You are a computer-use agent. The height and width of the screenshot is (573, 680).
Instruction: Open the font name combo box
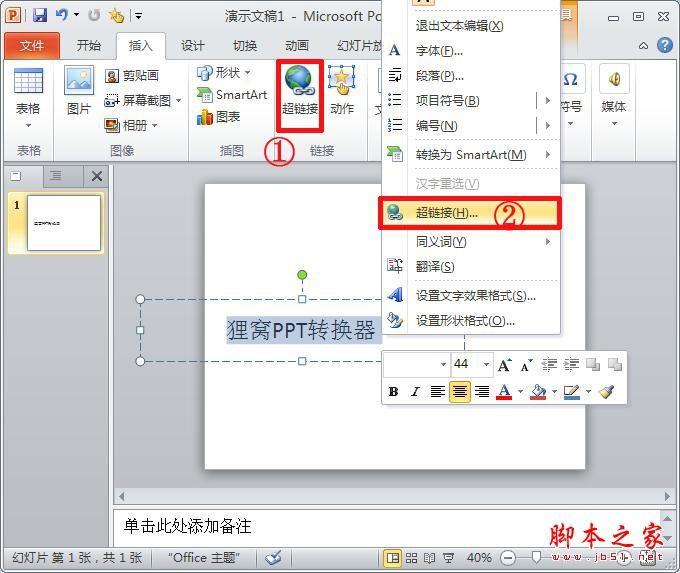[417, 364]
